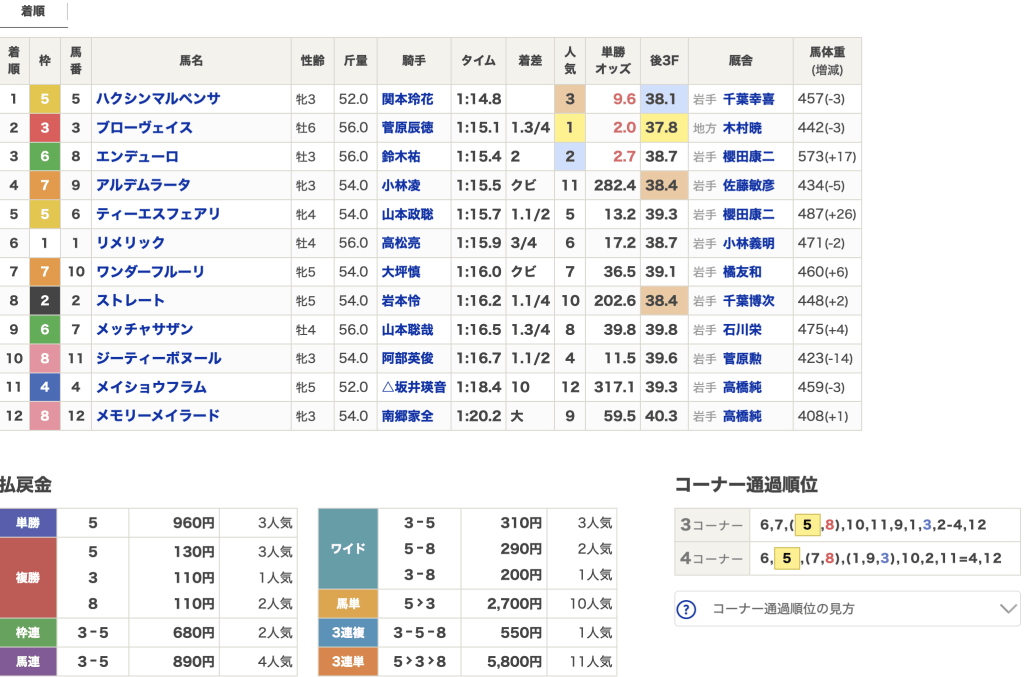Open horse link ジーティーボヌール
The image size is (1024, 677).
point(159,358)
